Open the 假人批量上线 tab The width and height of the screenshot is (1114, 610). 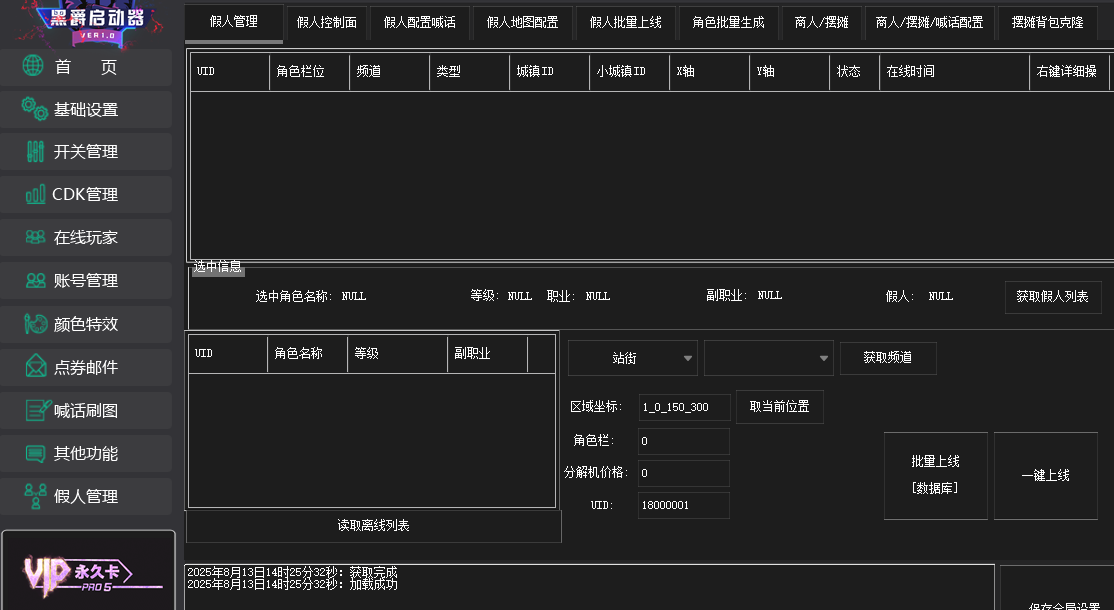(625, 22)
